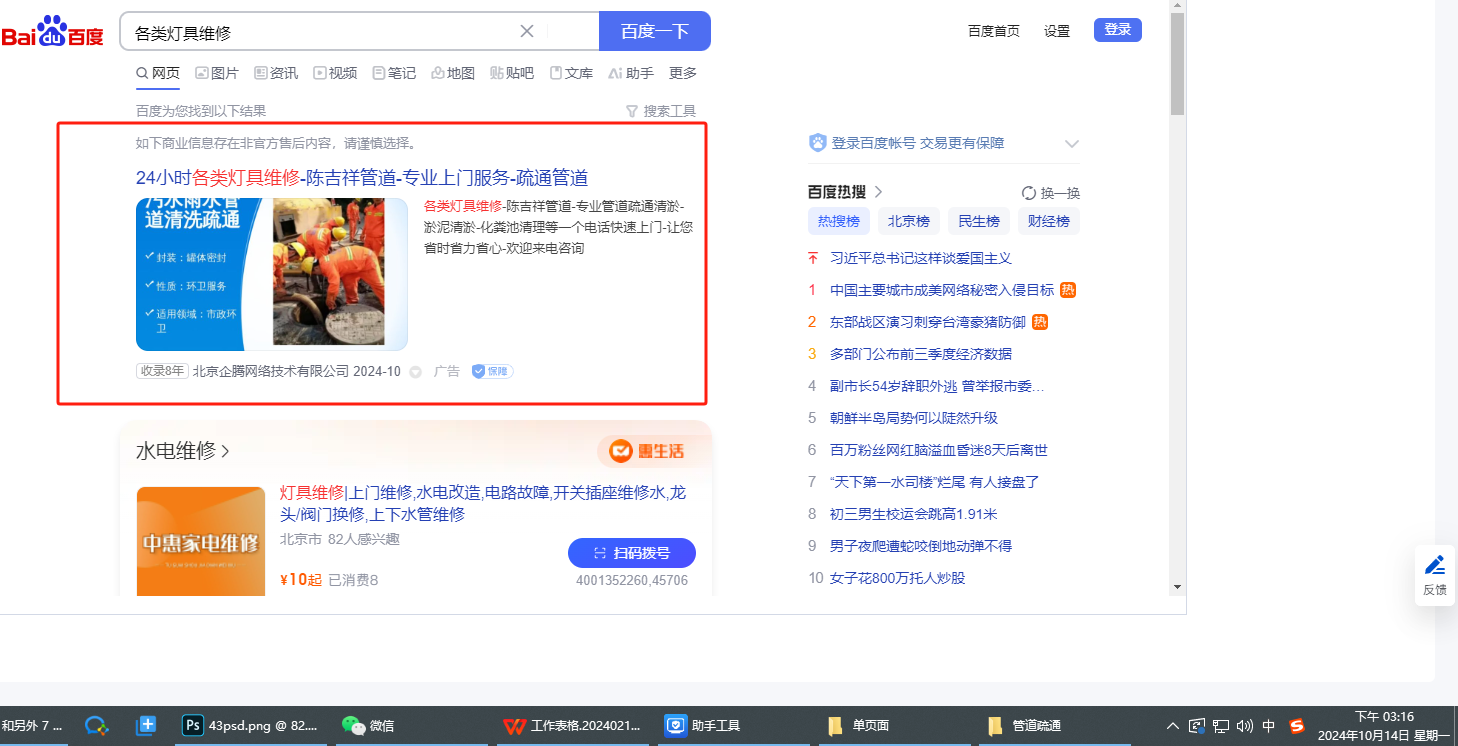Open Photoshop 43psd.png from the taskbar

click(x=251, y=726)
